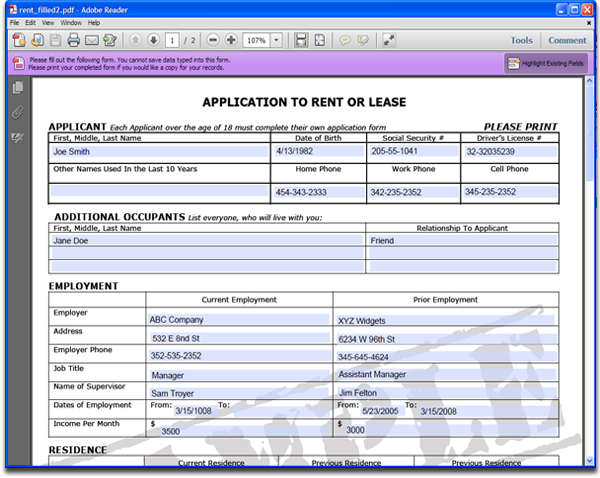Click the PDF form icon in purple bar
600x478 pixels.
(18, 64)
